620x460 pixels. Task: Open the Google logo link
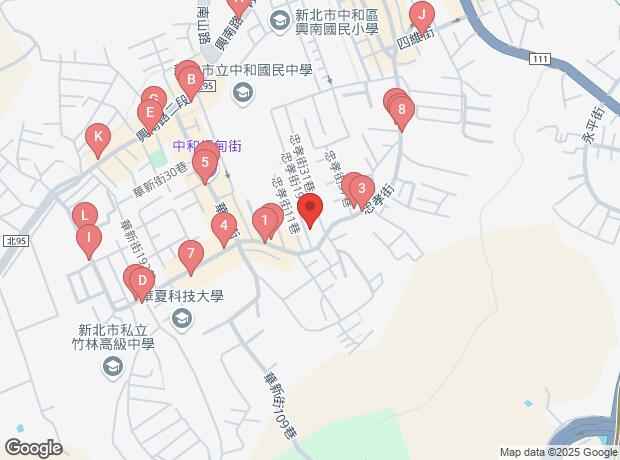[34, 449]
